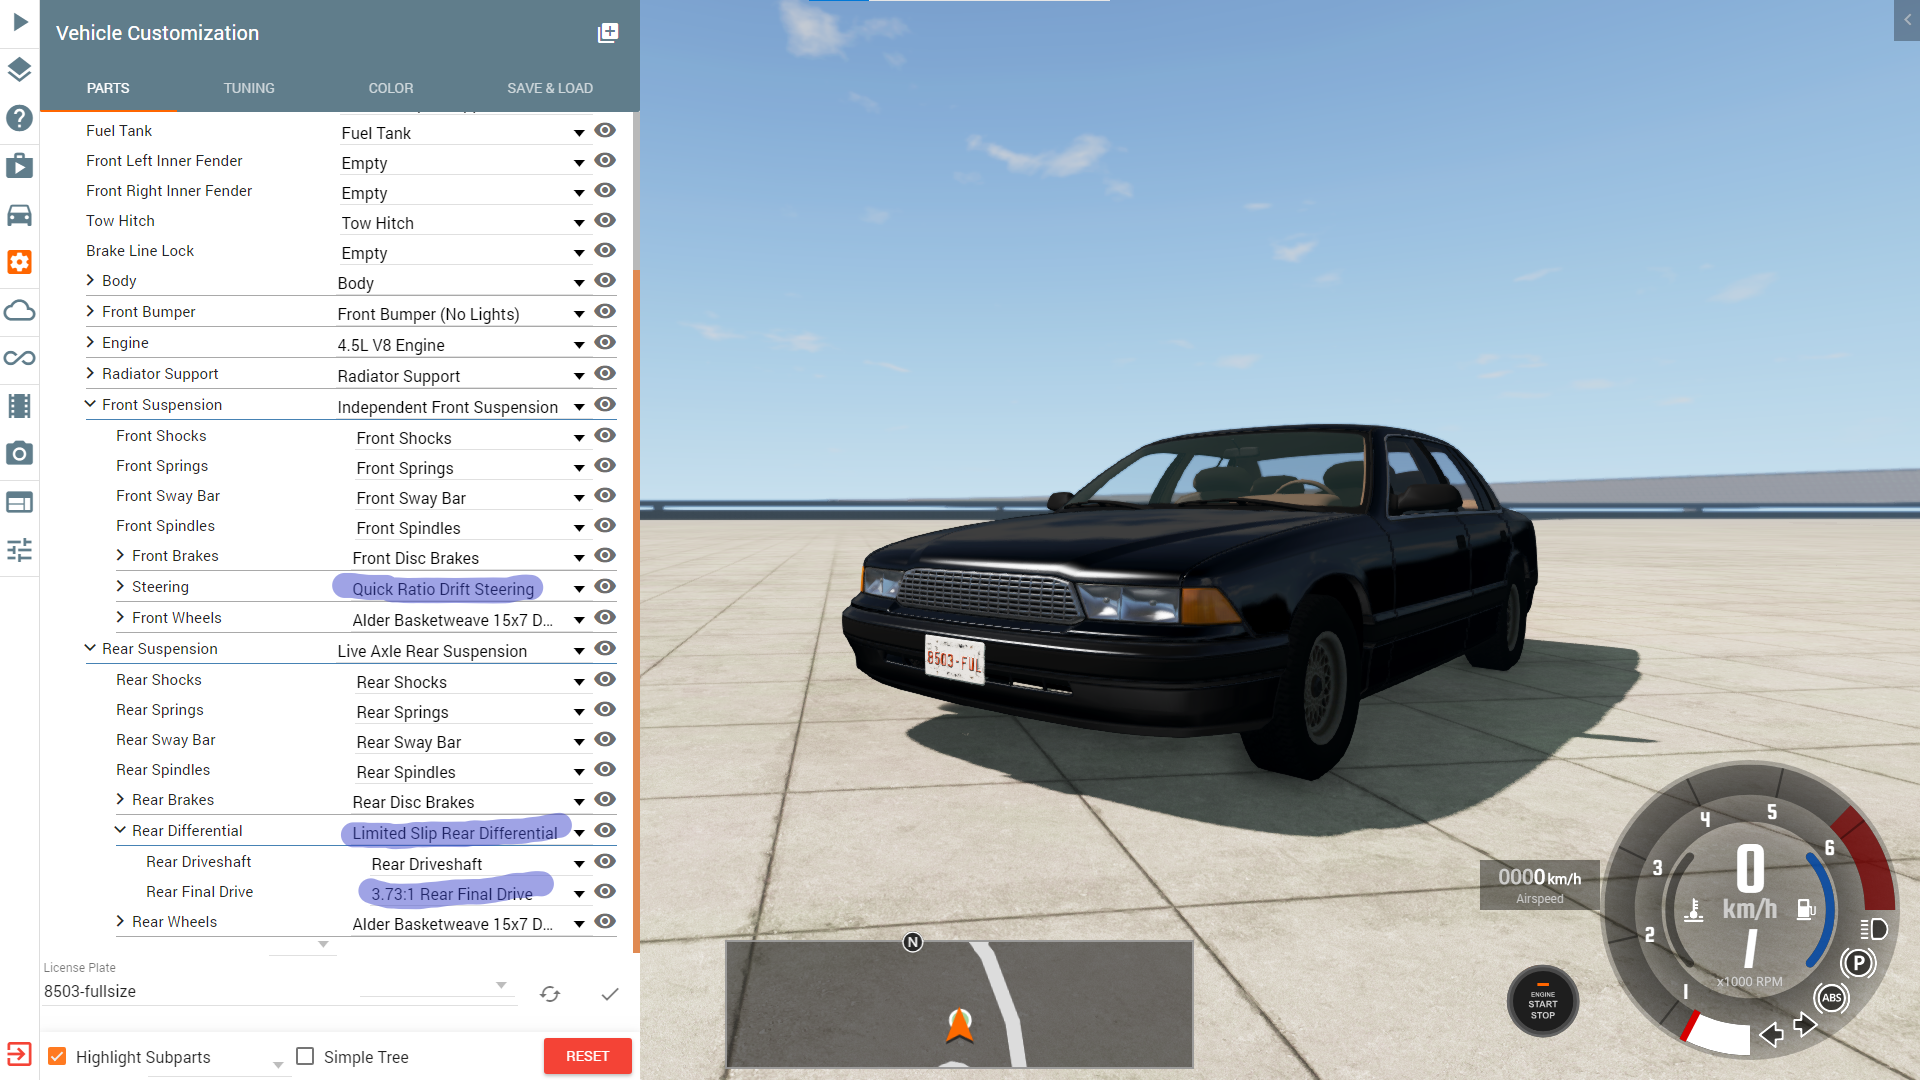Click the regenerate license plate icon
This screenshot has height=1080, width=1920.
point(550,994)
